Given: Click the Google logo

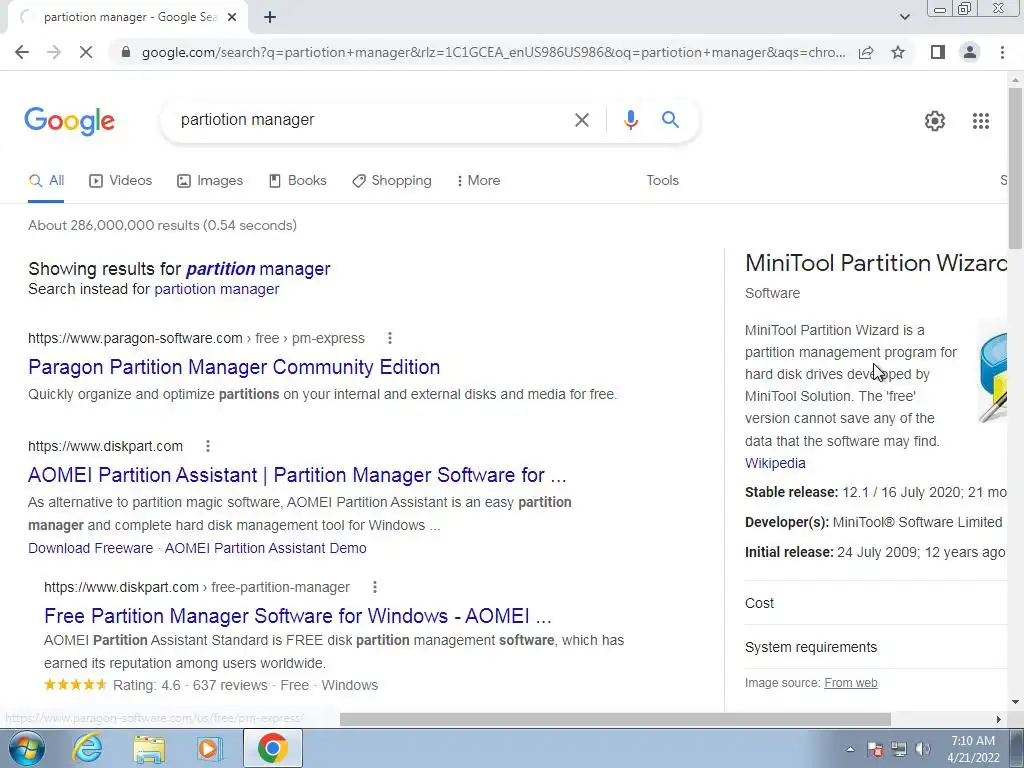Looking at the screenshot, I should 69,121.
